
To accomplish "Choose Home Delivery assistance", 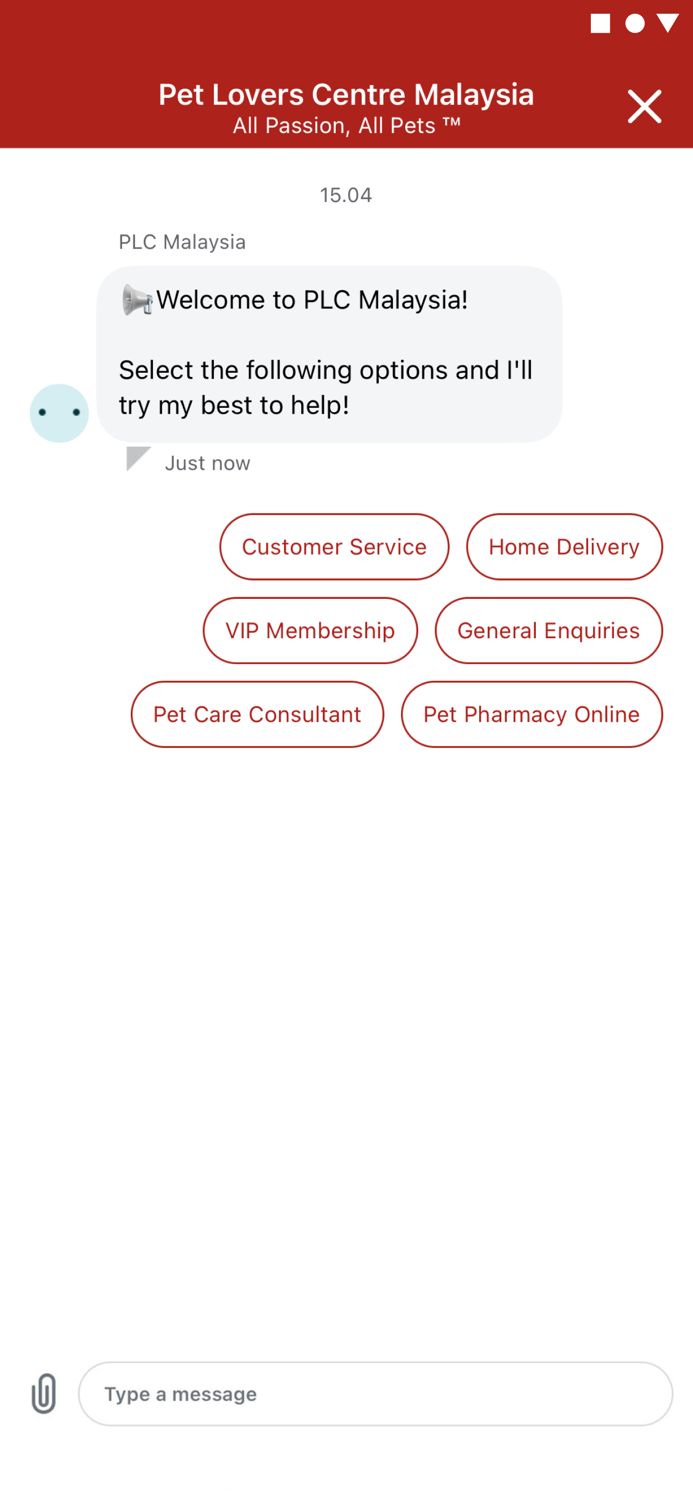I will [x=564, y=547].
